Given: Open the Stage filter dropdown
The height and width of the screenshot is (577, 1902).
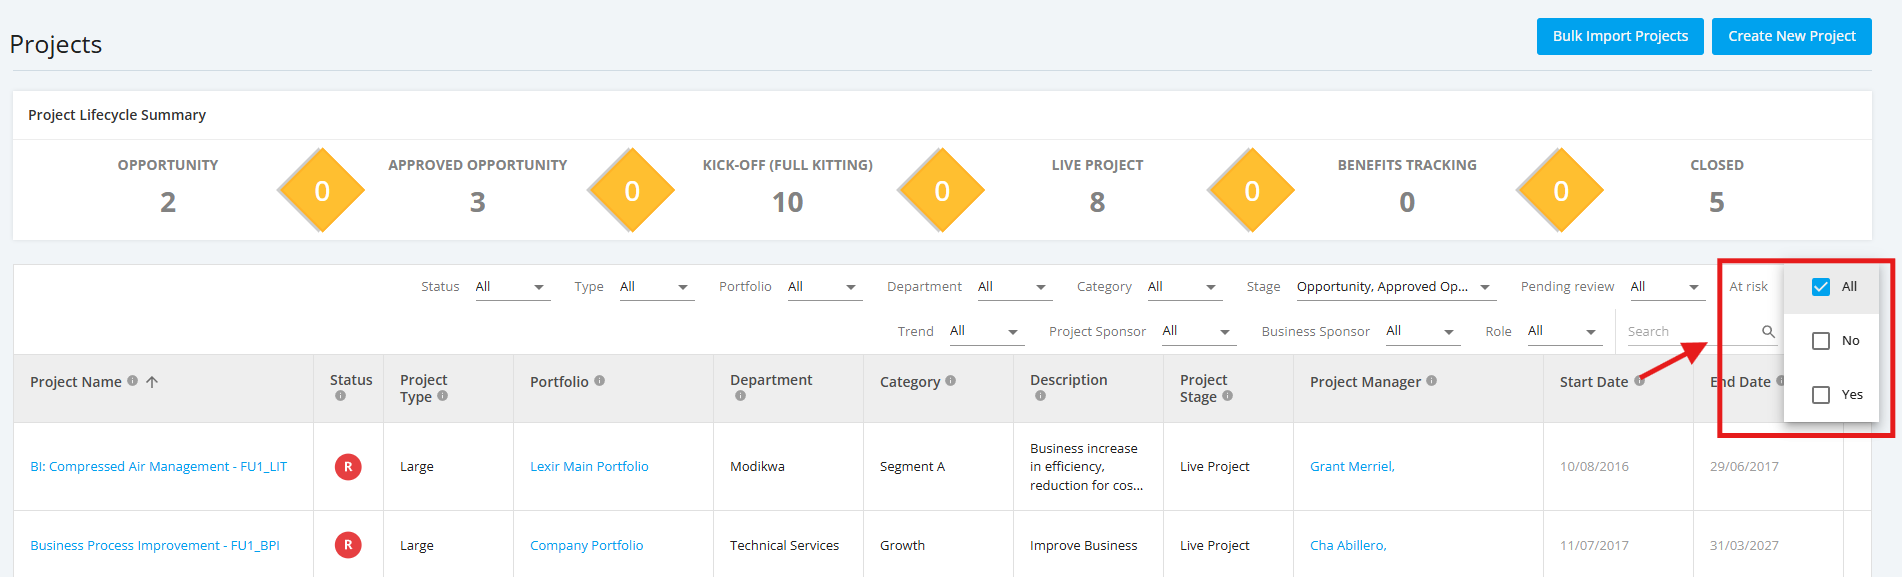Looking at the screenshot, I should (x=1394, y=287).
